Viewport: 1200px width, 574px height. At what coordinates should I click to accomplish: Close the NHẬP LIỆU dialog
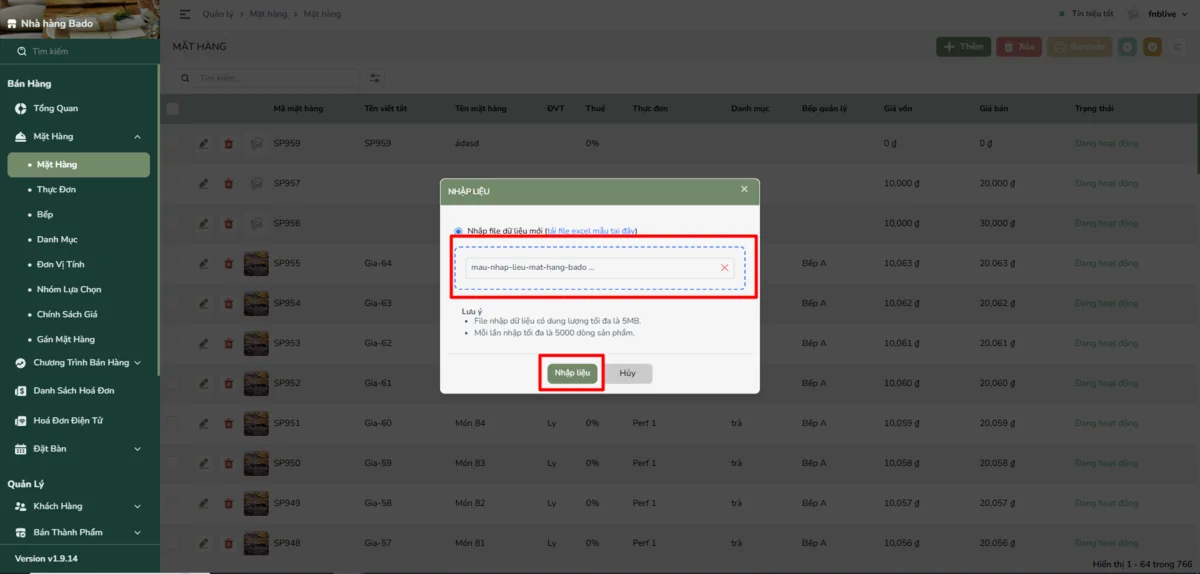pos(744,189)
